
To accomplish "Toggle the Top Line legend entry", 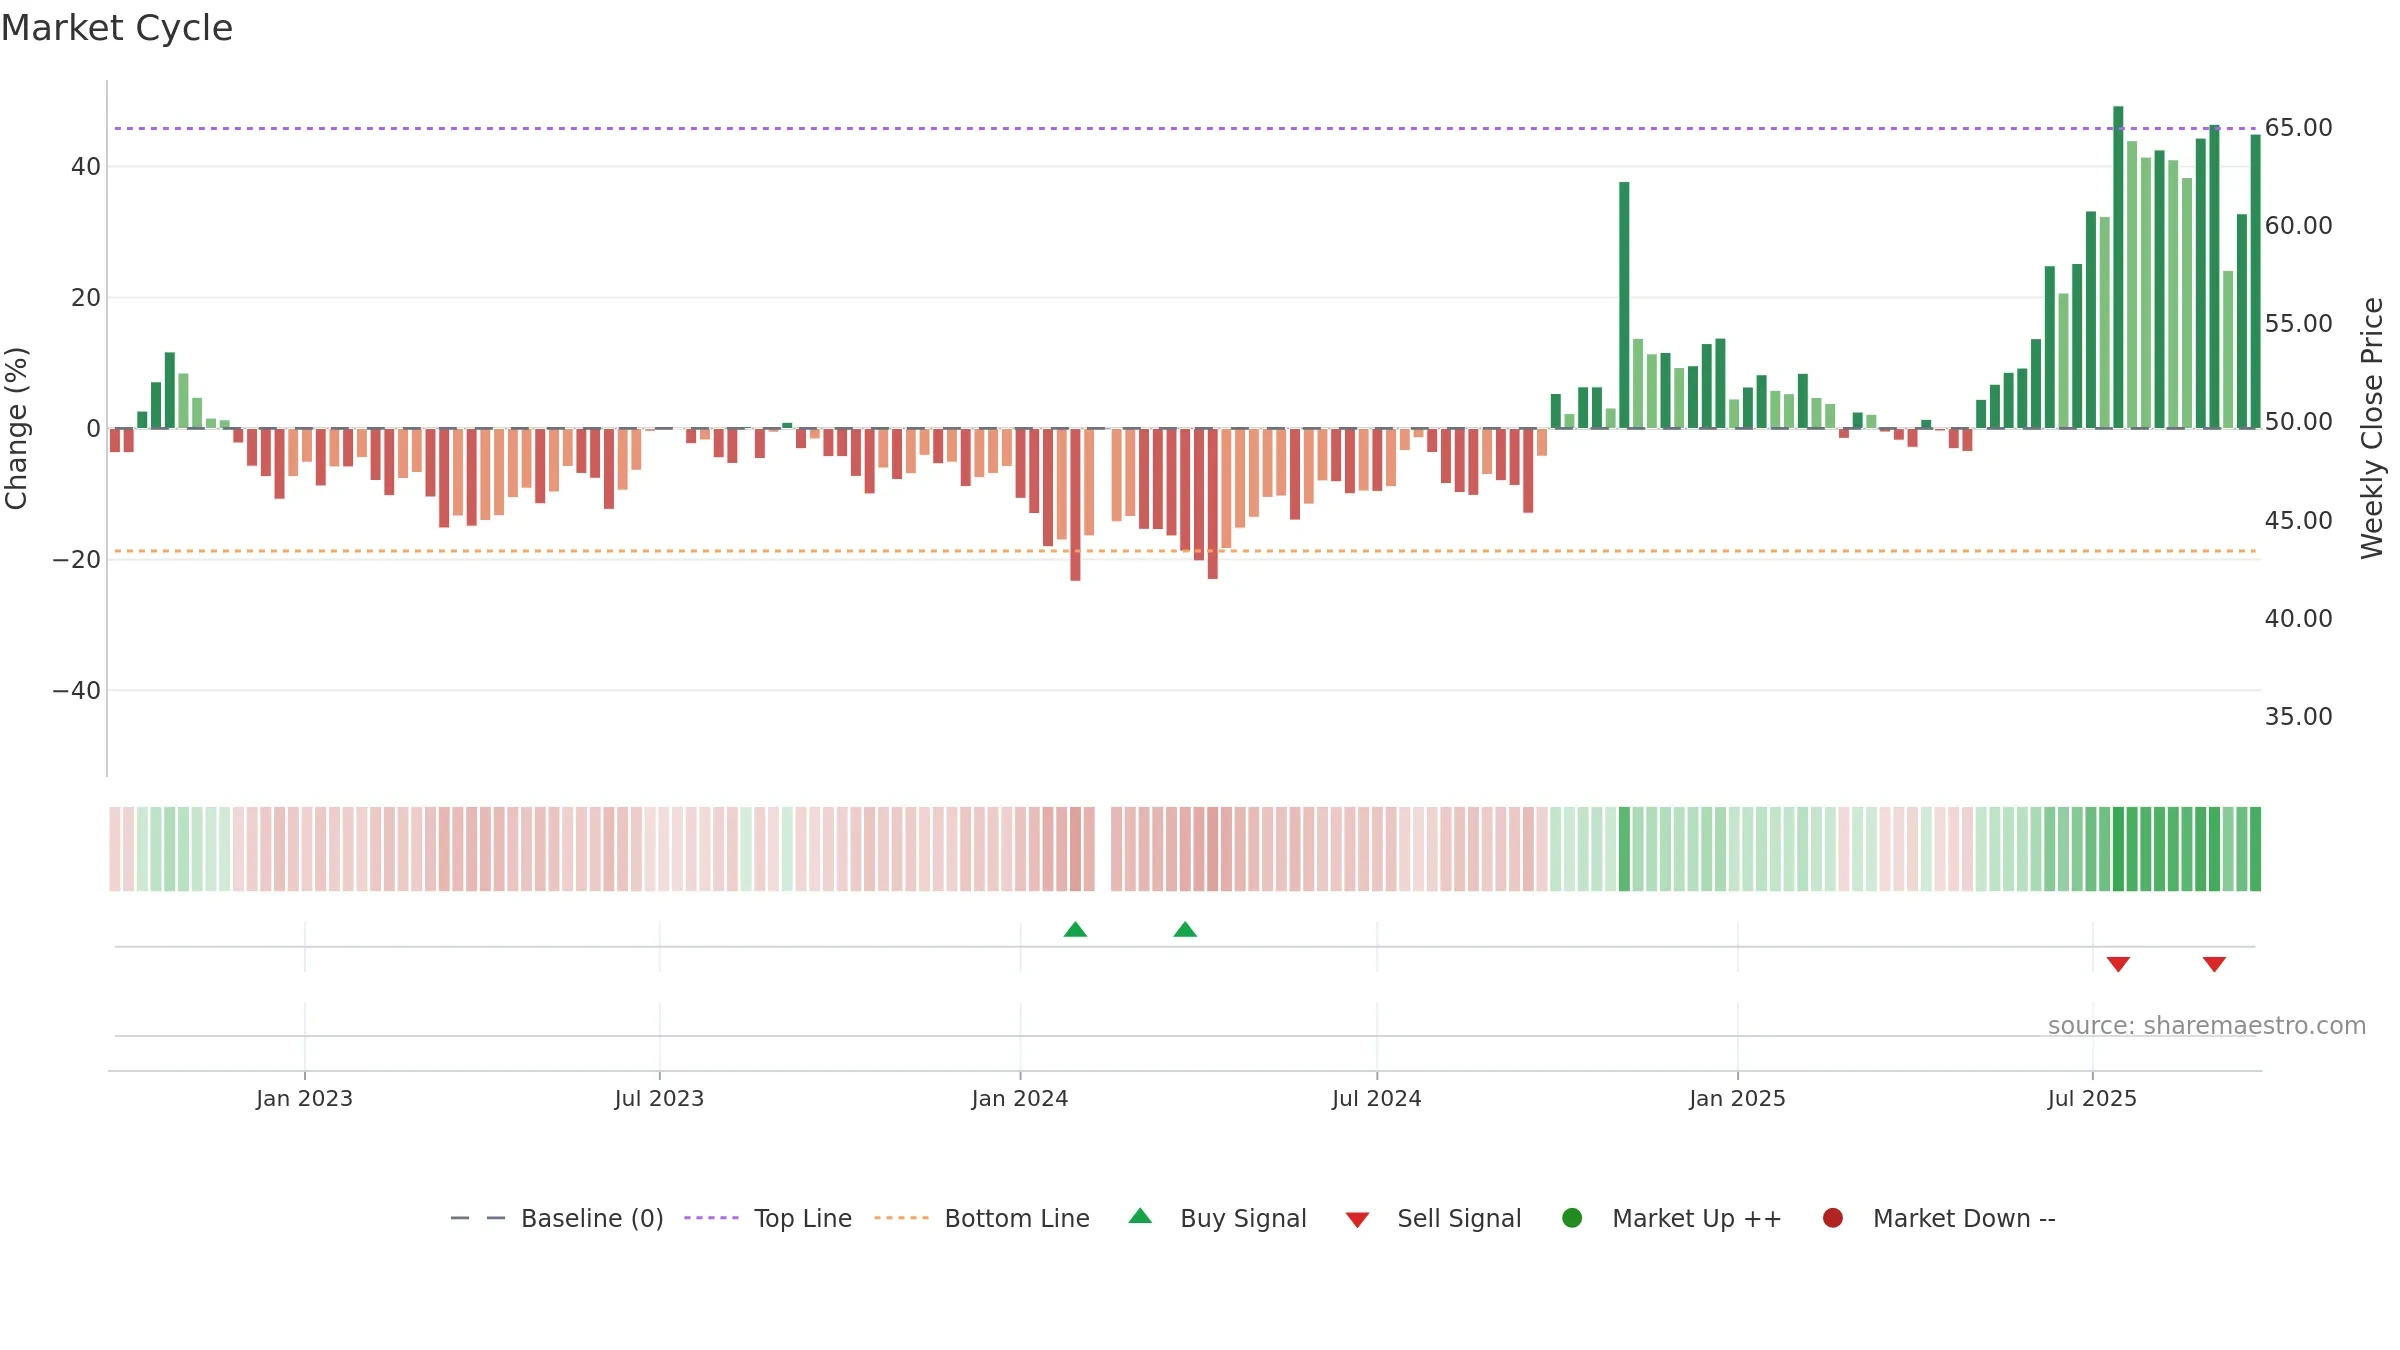I will (768, 1218).
